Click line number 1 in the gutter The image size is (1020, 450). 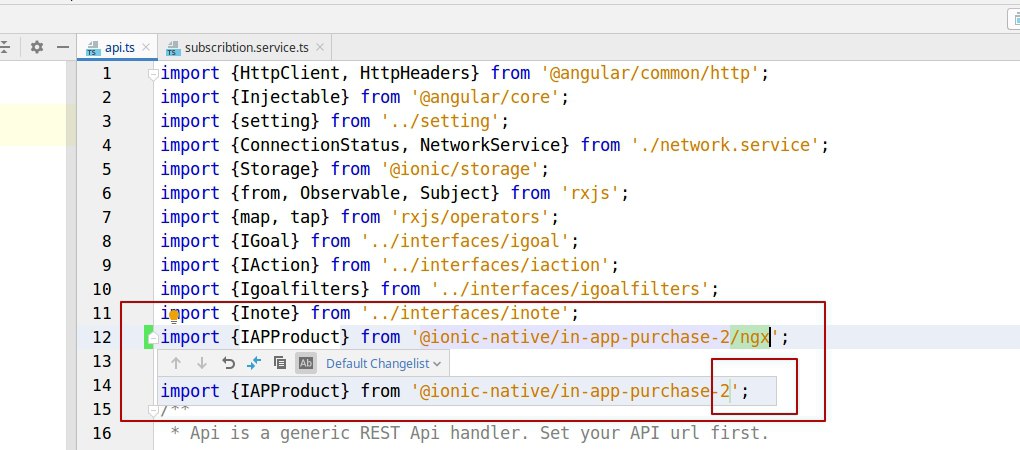[107, 73]
